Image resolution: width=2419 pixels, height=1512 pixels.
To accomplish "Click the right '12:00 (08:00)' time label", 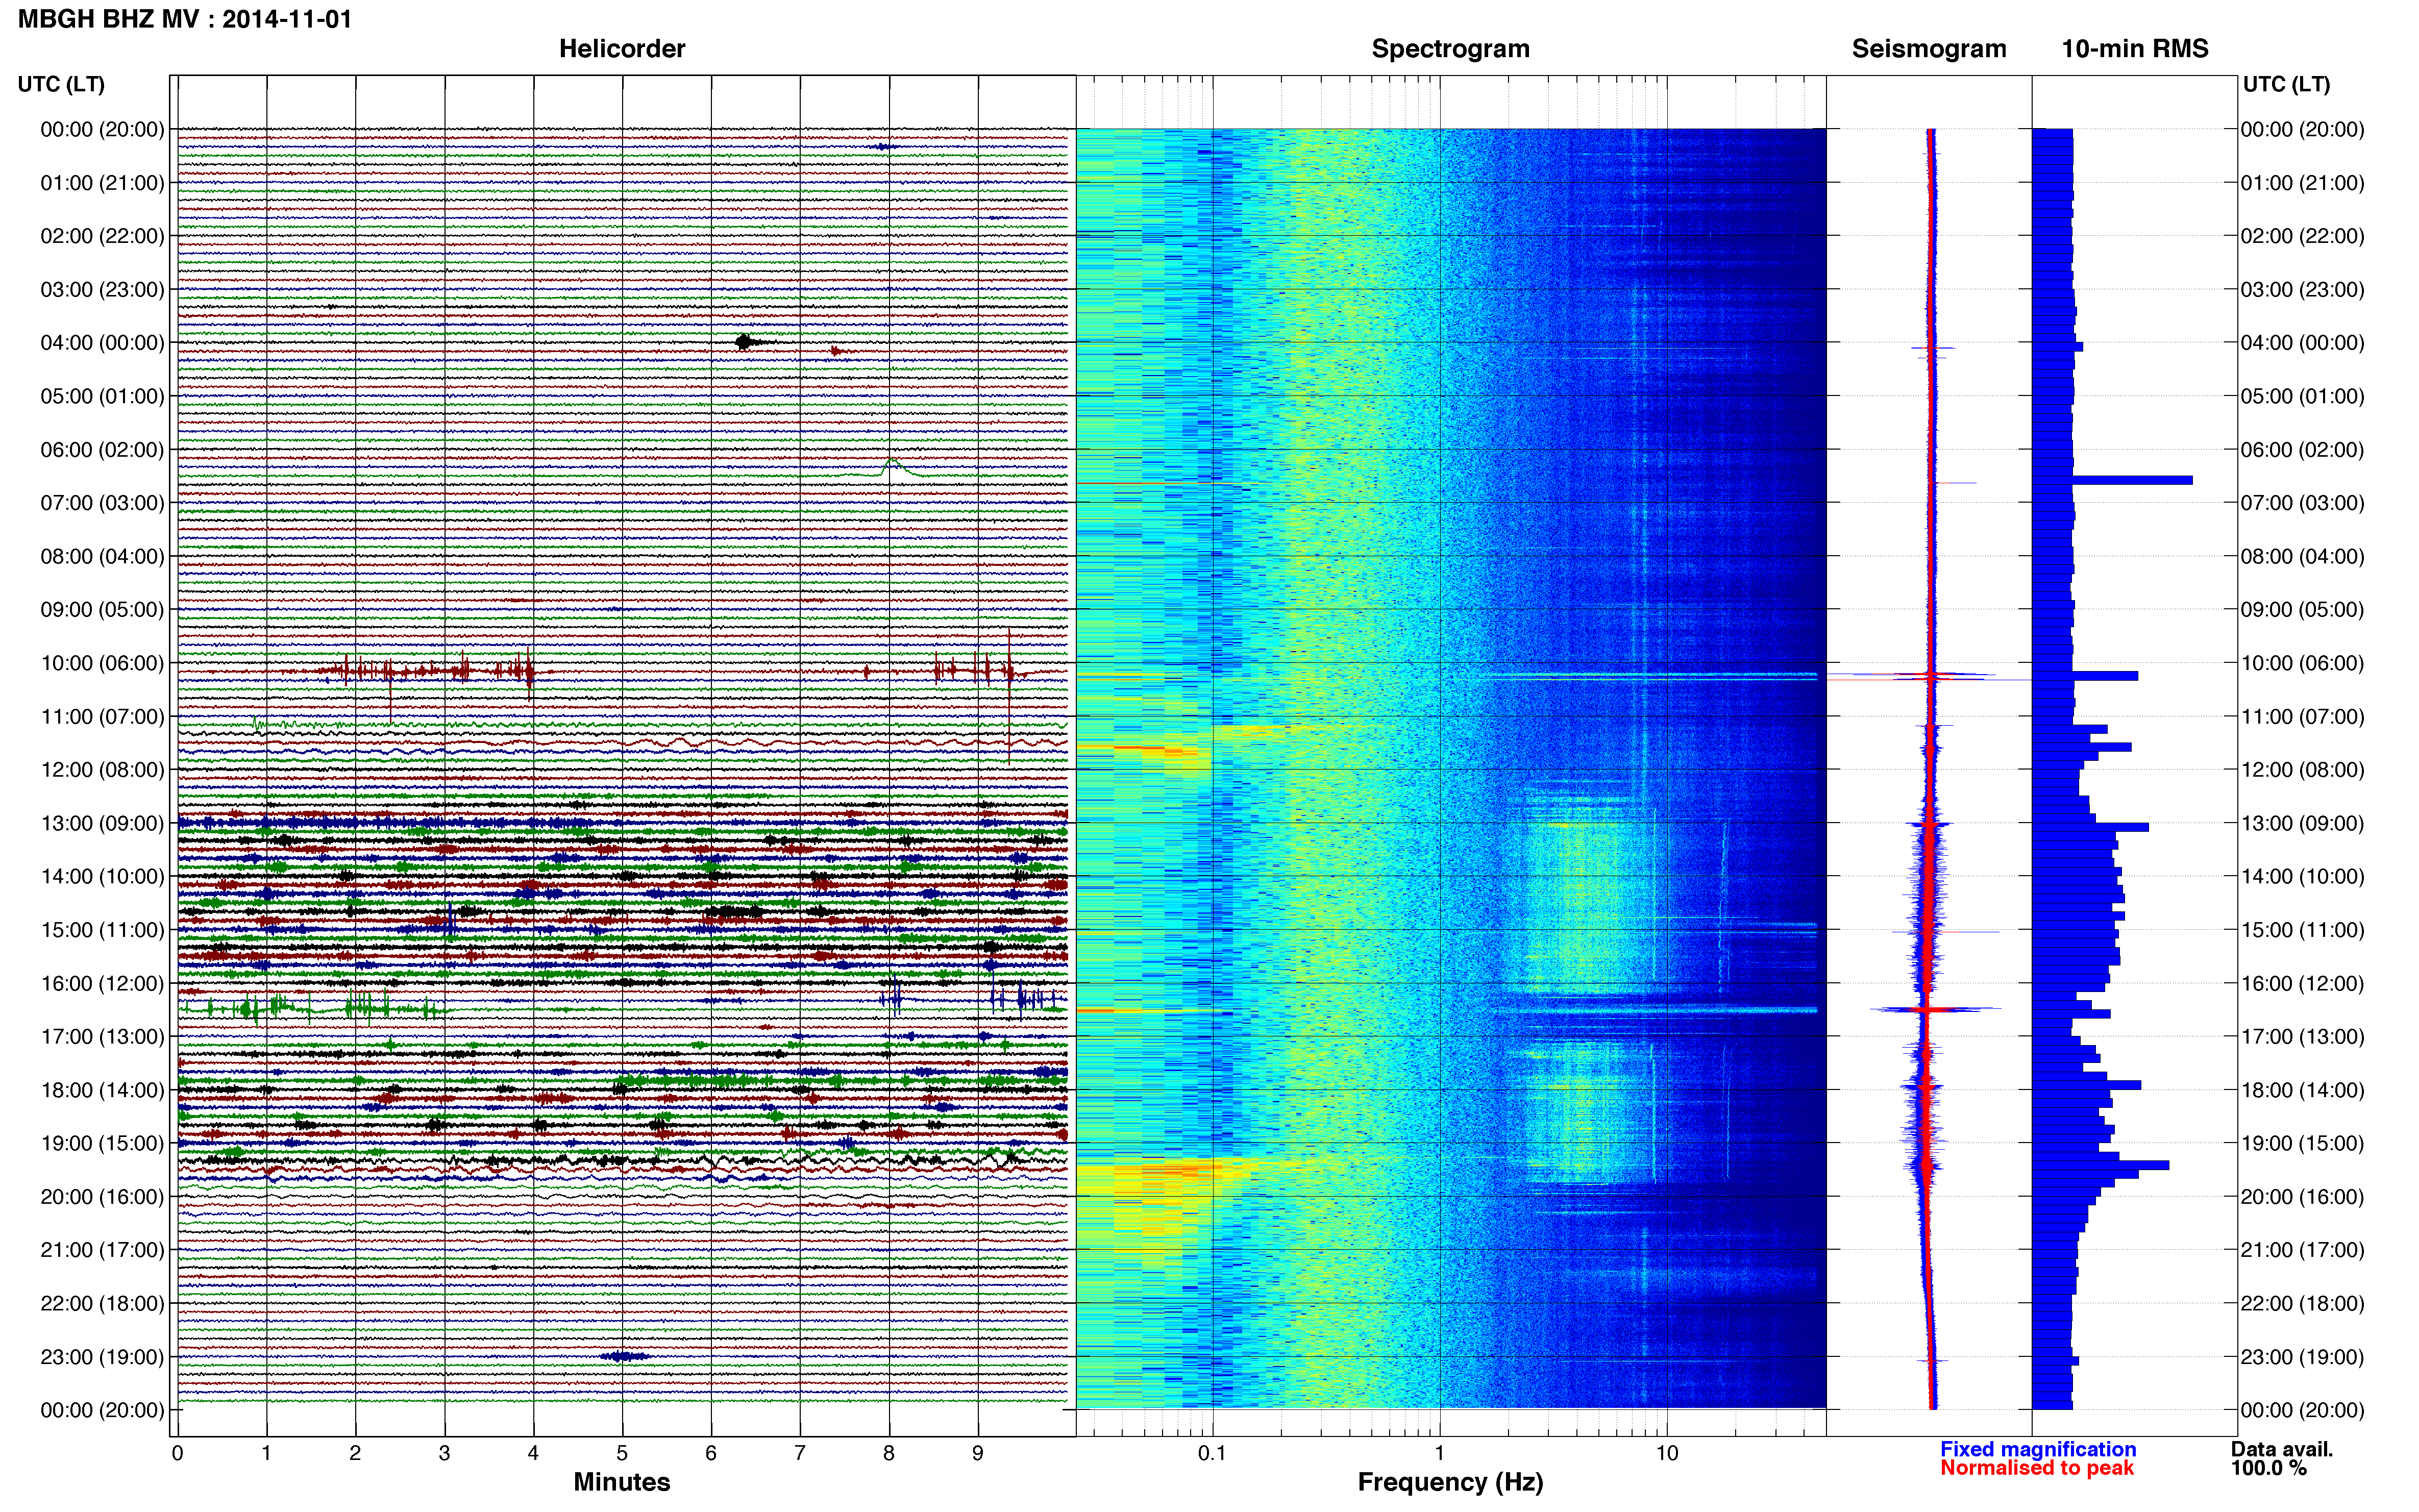I will coord(2302,770).
